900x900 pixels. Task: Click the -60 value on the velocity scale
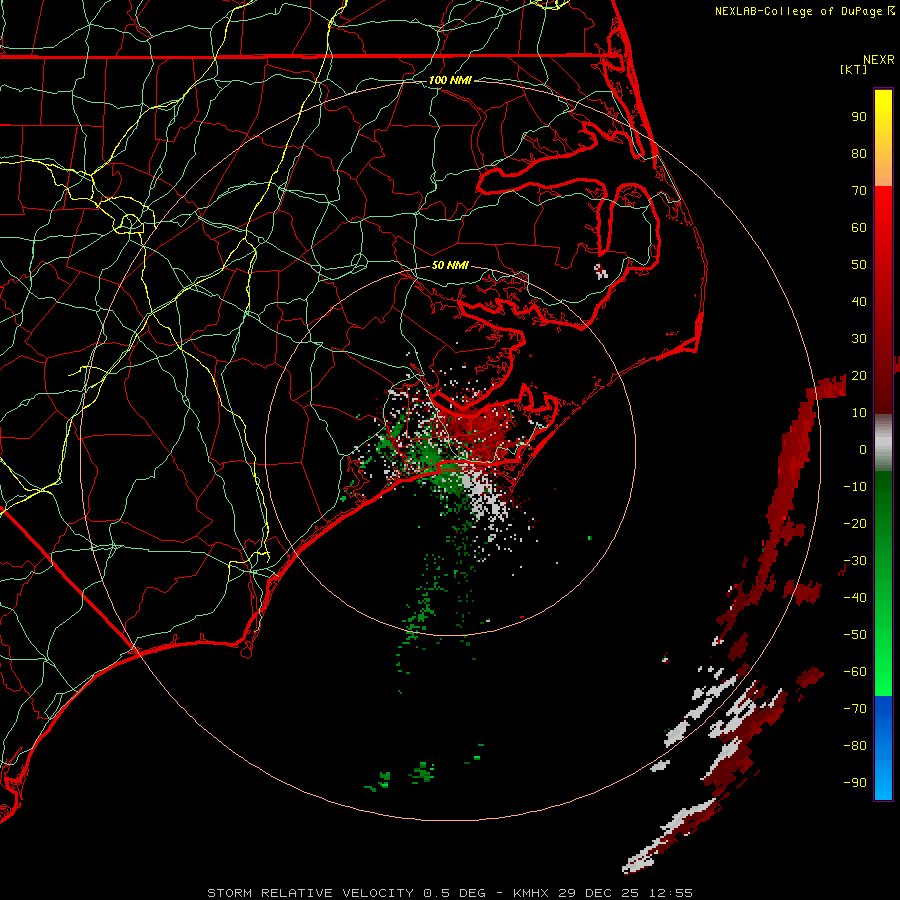(855, 672)
